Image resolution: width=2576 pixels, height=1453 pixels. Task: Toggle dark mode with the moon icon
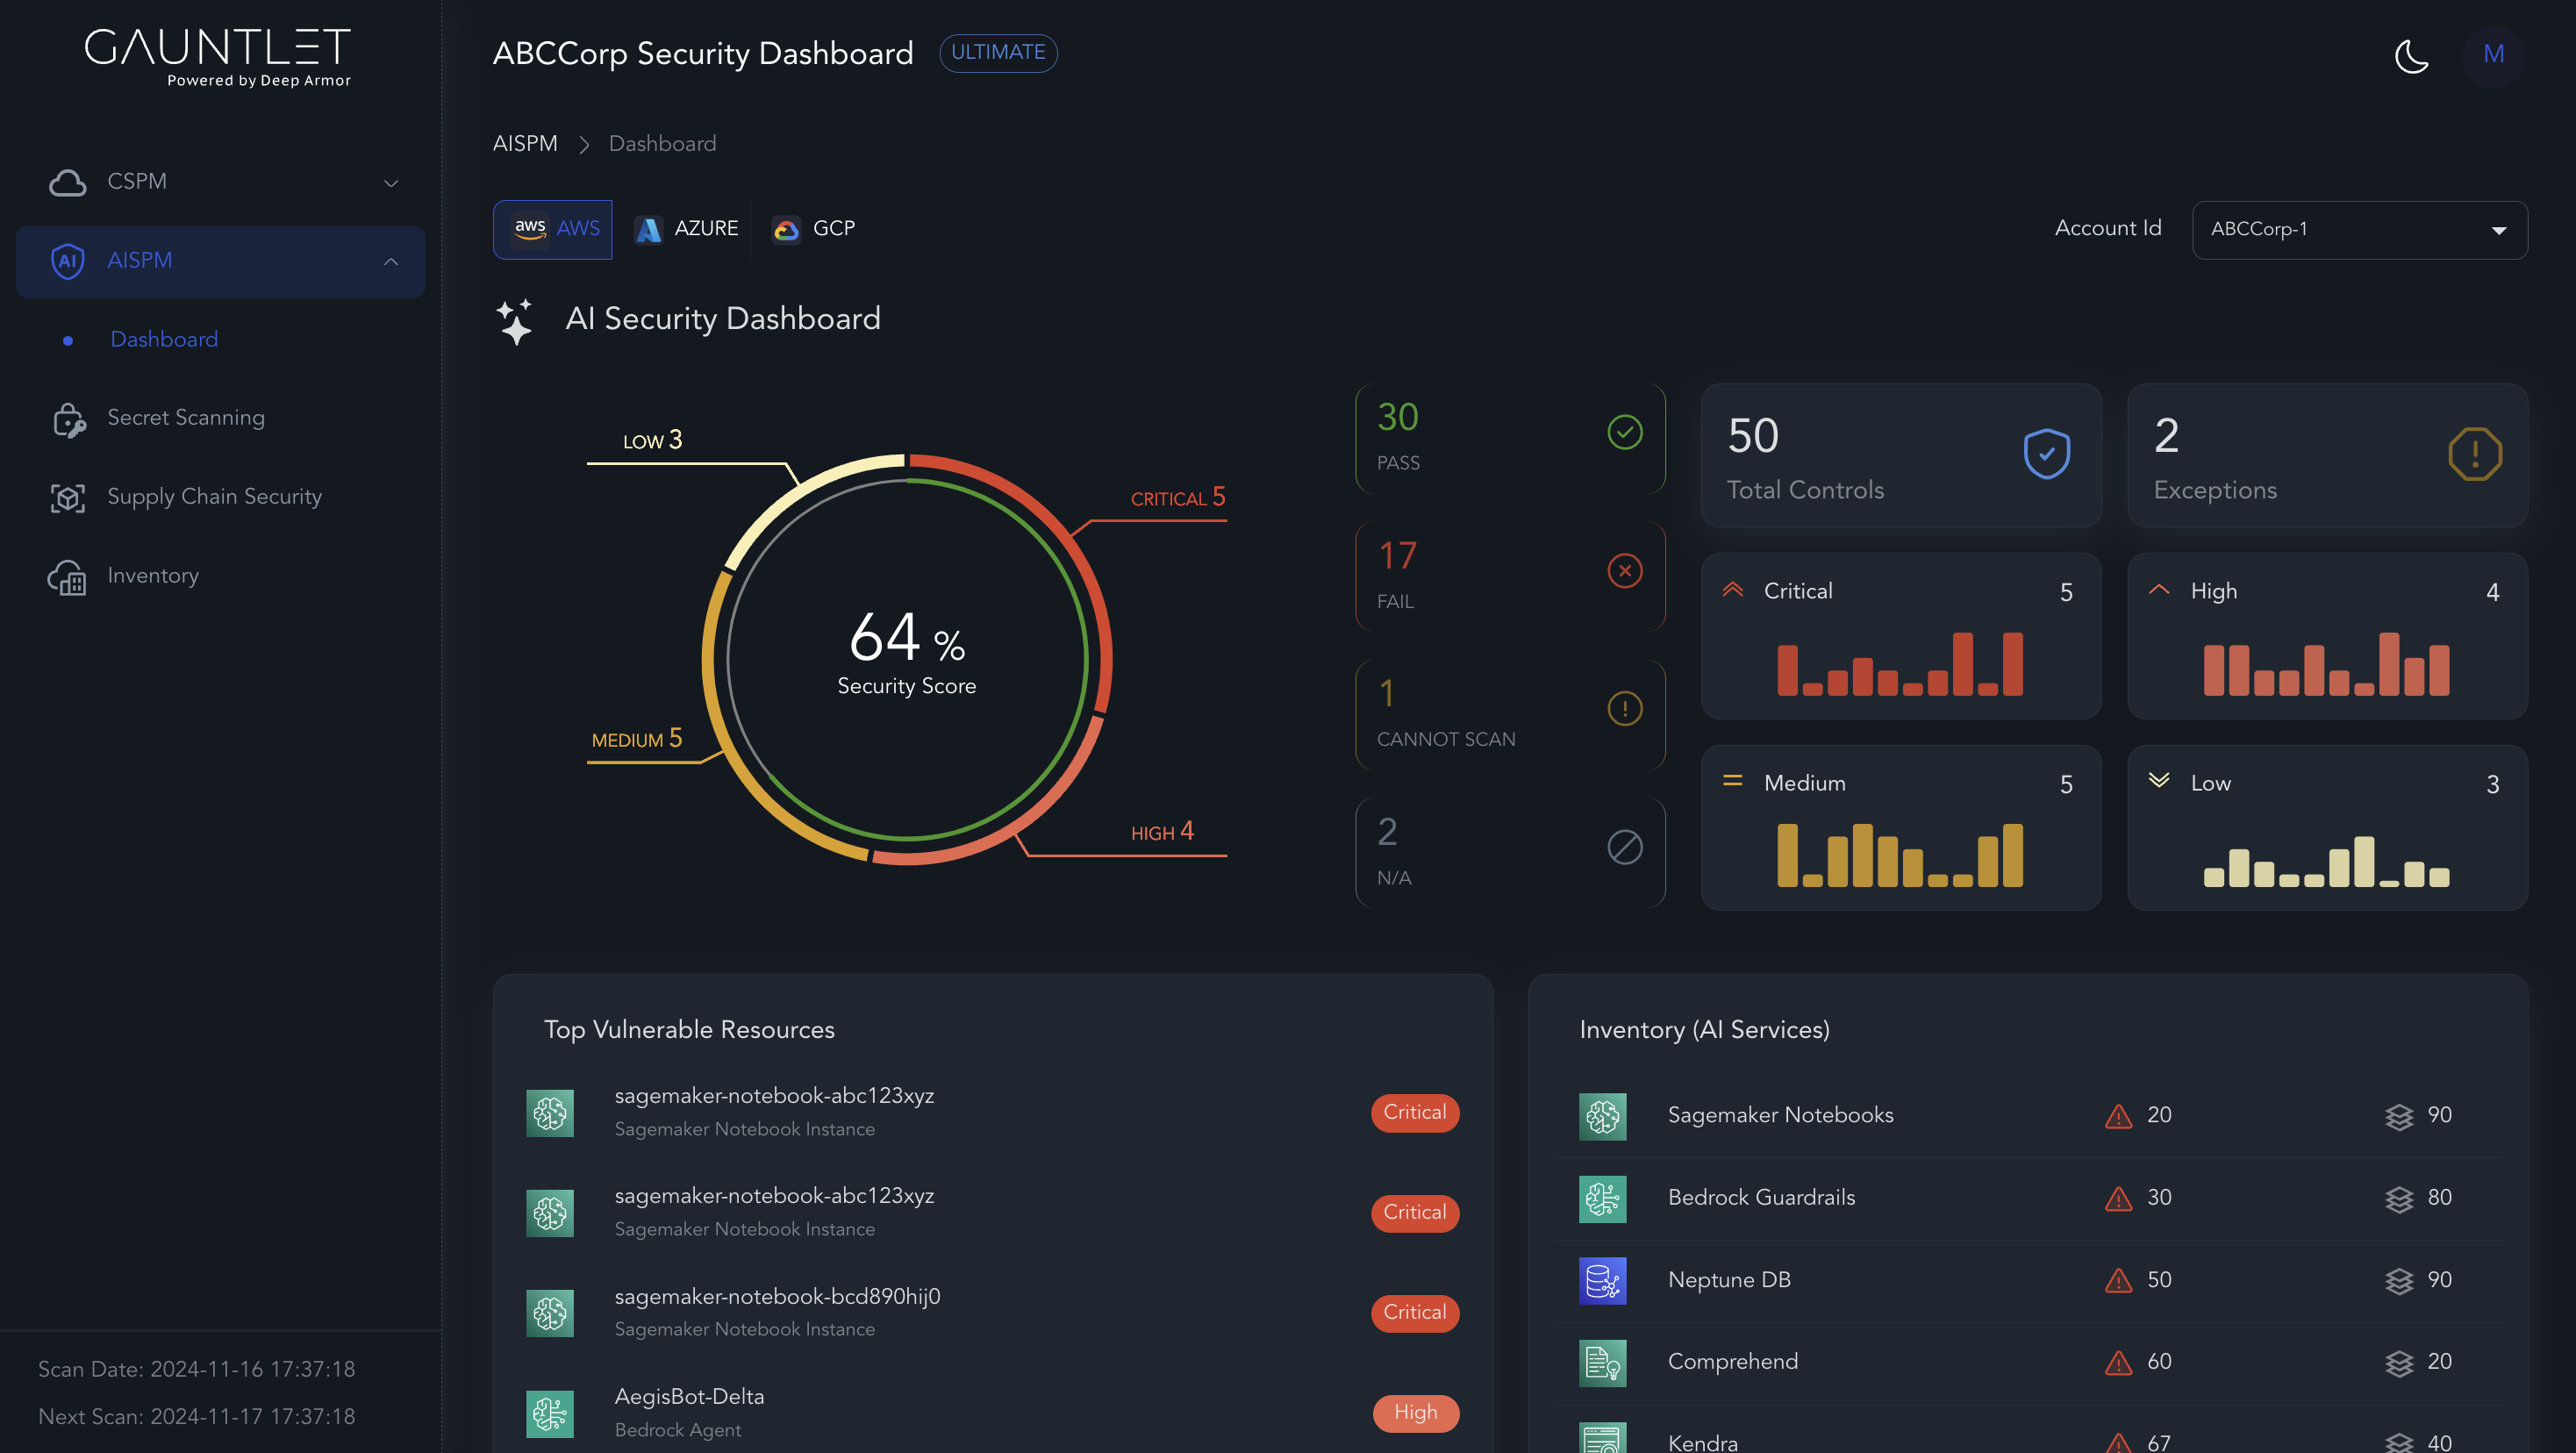(2411, 55)
